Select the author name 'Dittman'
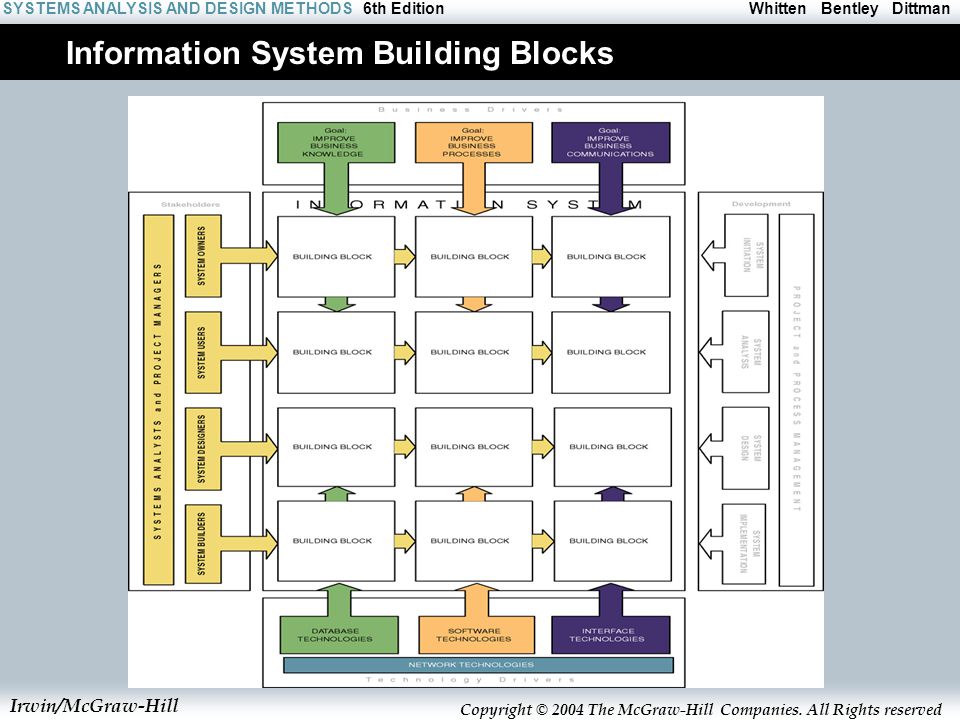 point(920,9)
